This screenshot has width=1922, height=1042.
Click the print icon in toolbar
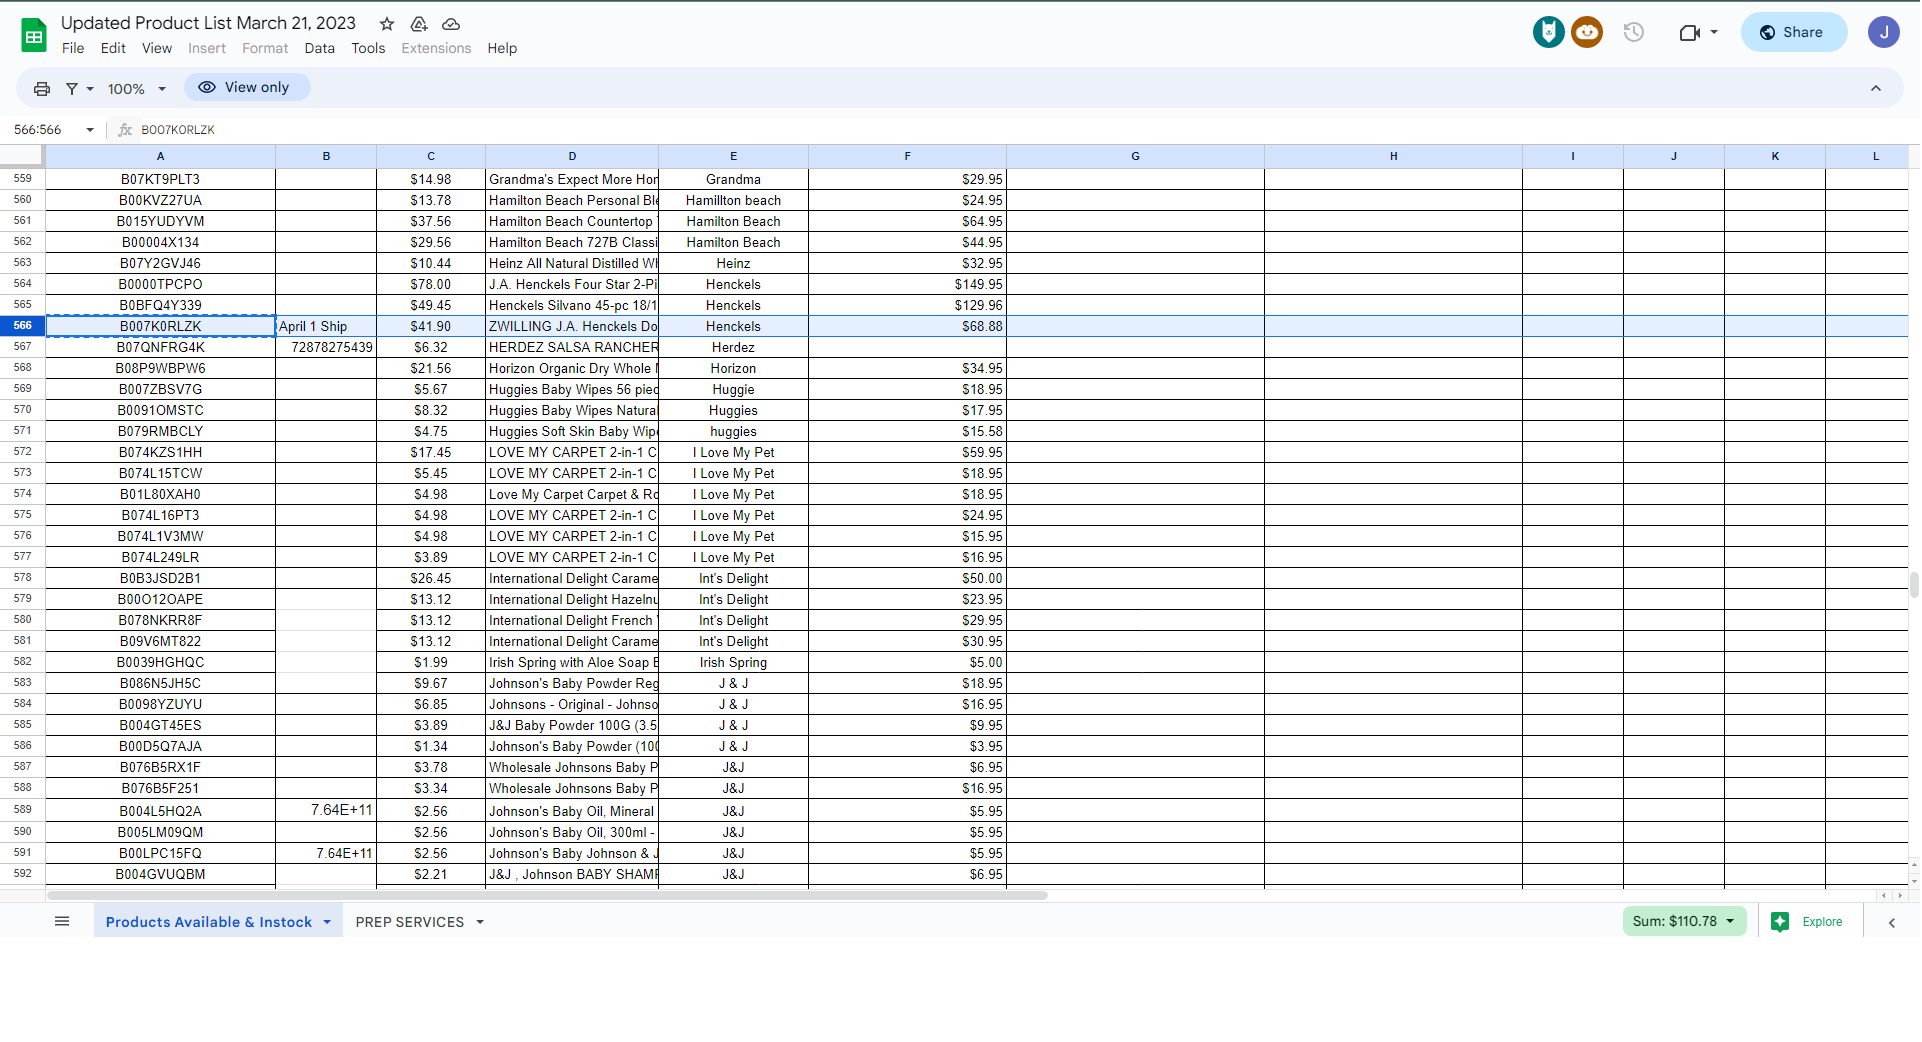(x=42, y=89)
